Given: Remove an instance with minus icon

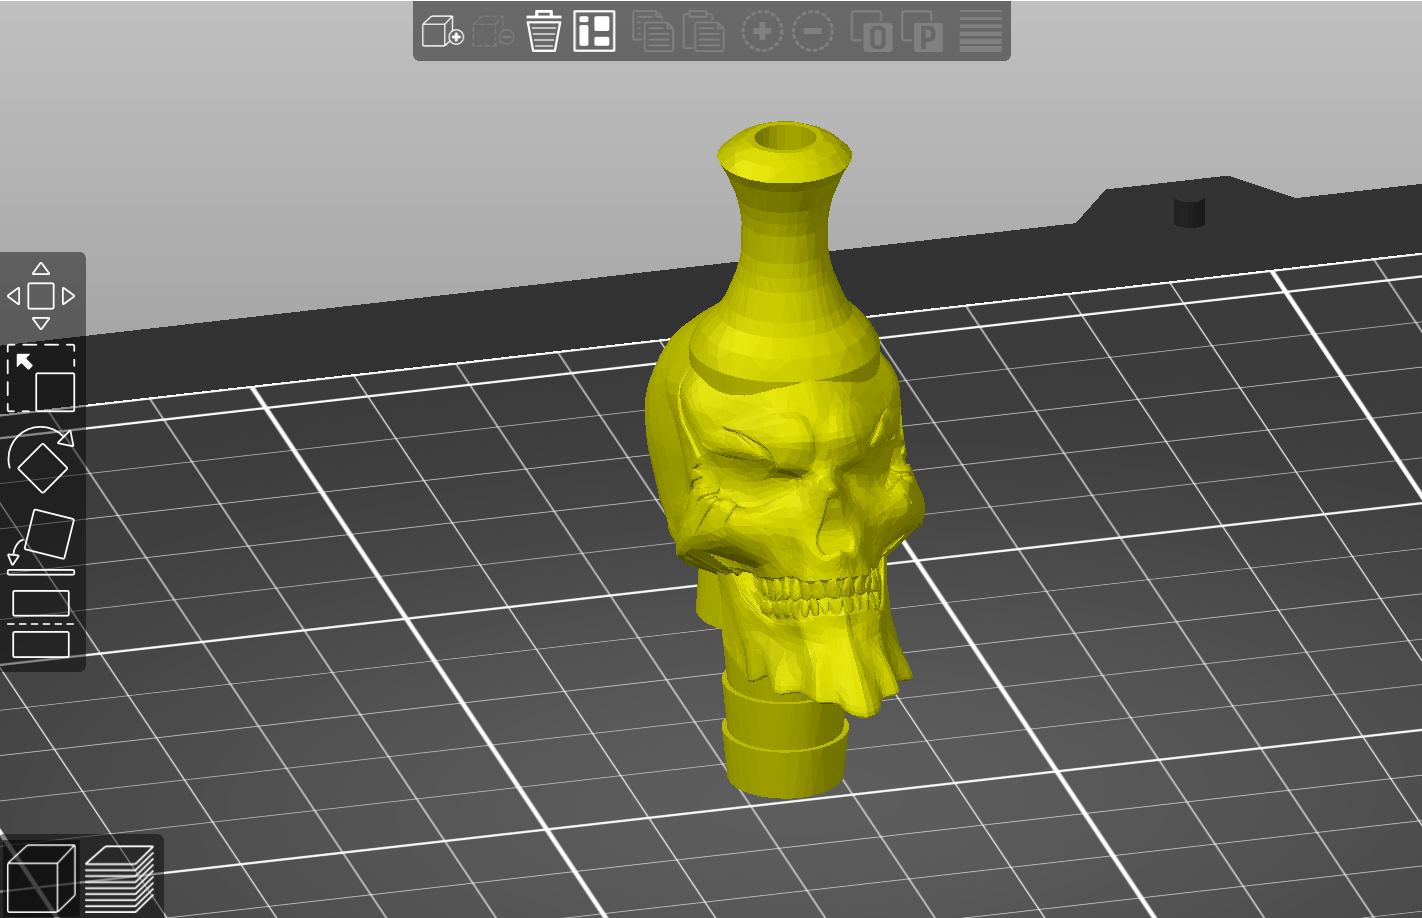Looking at the screenshot, I should pos(813,32).
